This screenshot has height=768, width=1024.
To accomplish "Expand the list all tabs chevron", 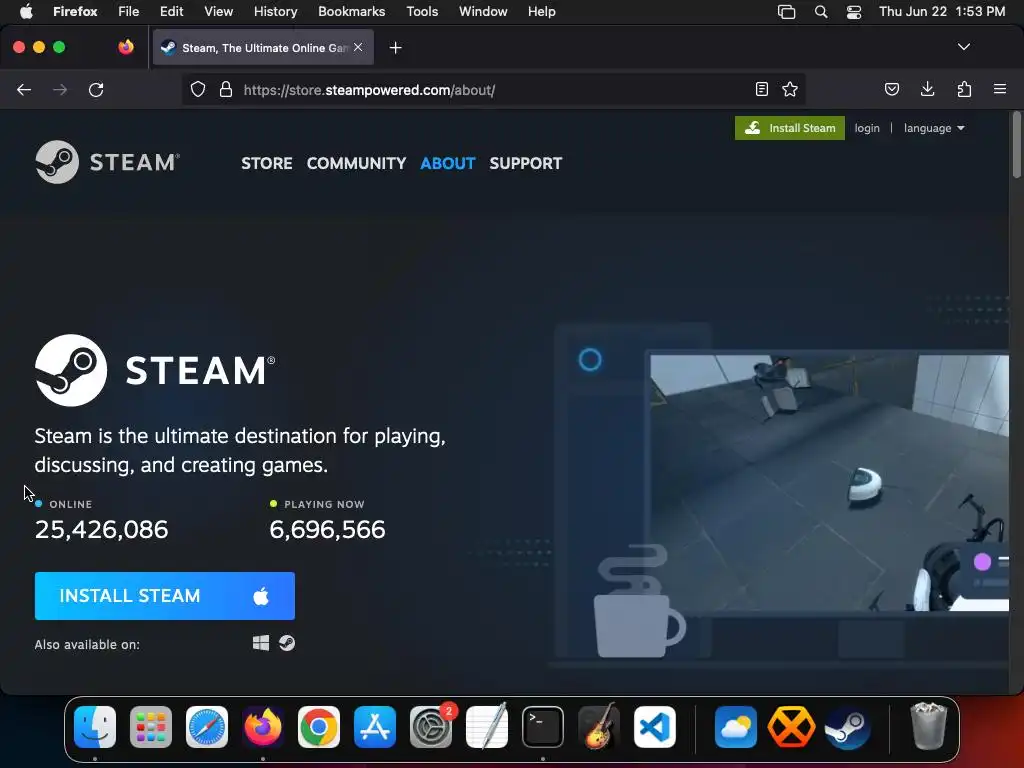I will [963, 47].
